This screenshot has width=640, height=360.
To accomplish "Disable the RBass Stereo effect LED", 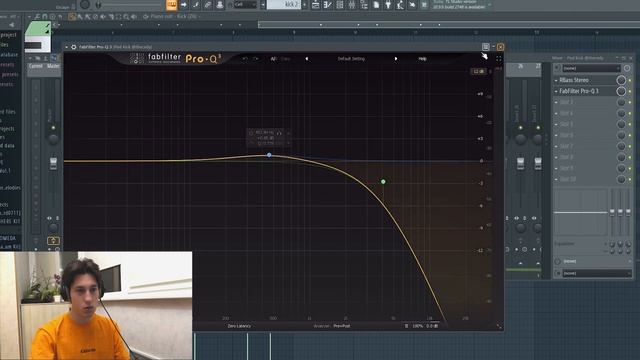I will [x=630, y=80].
